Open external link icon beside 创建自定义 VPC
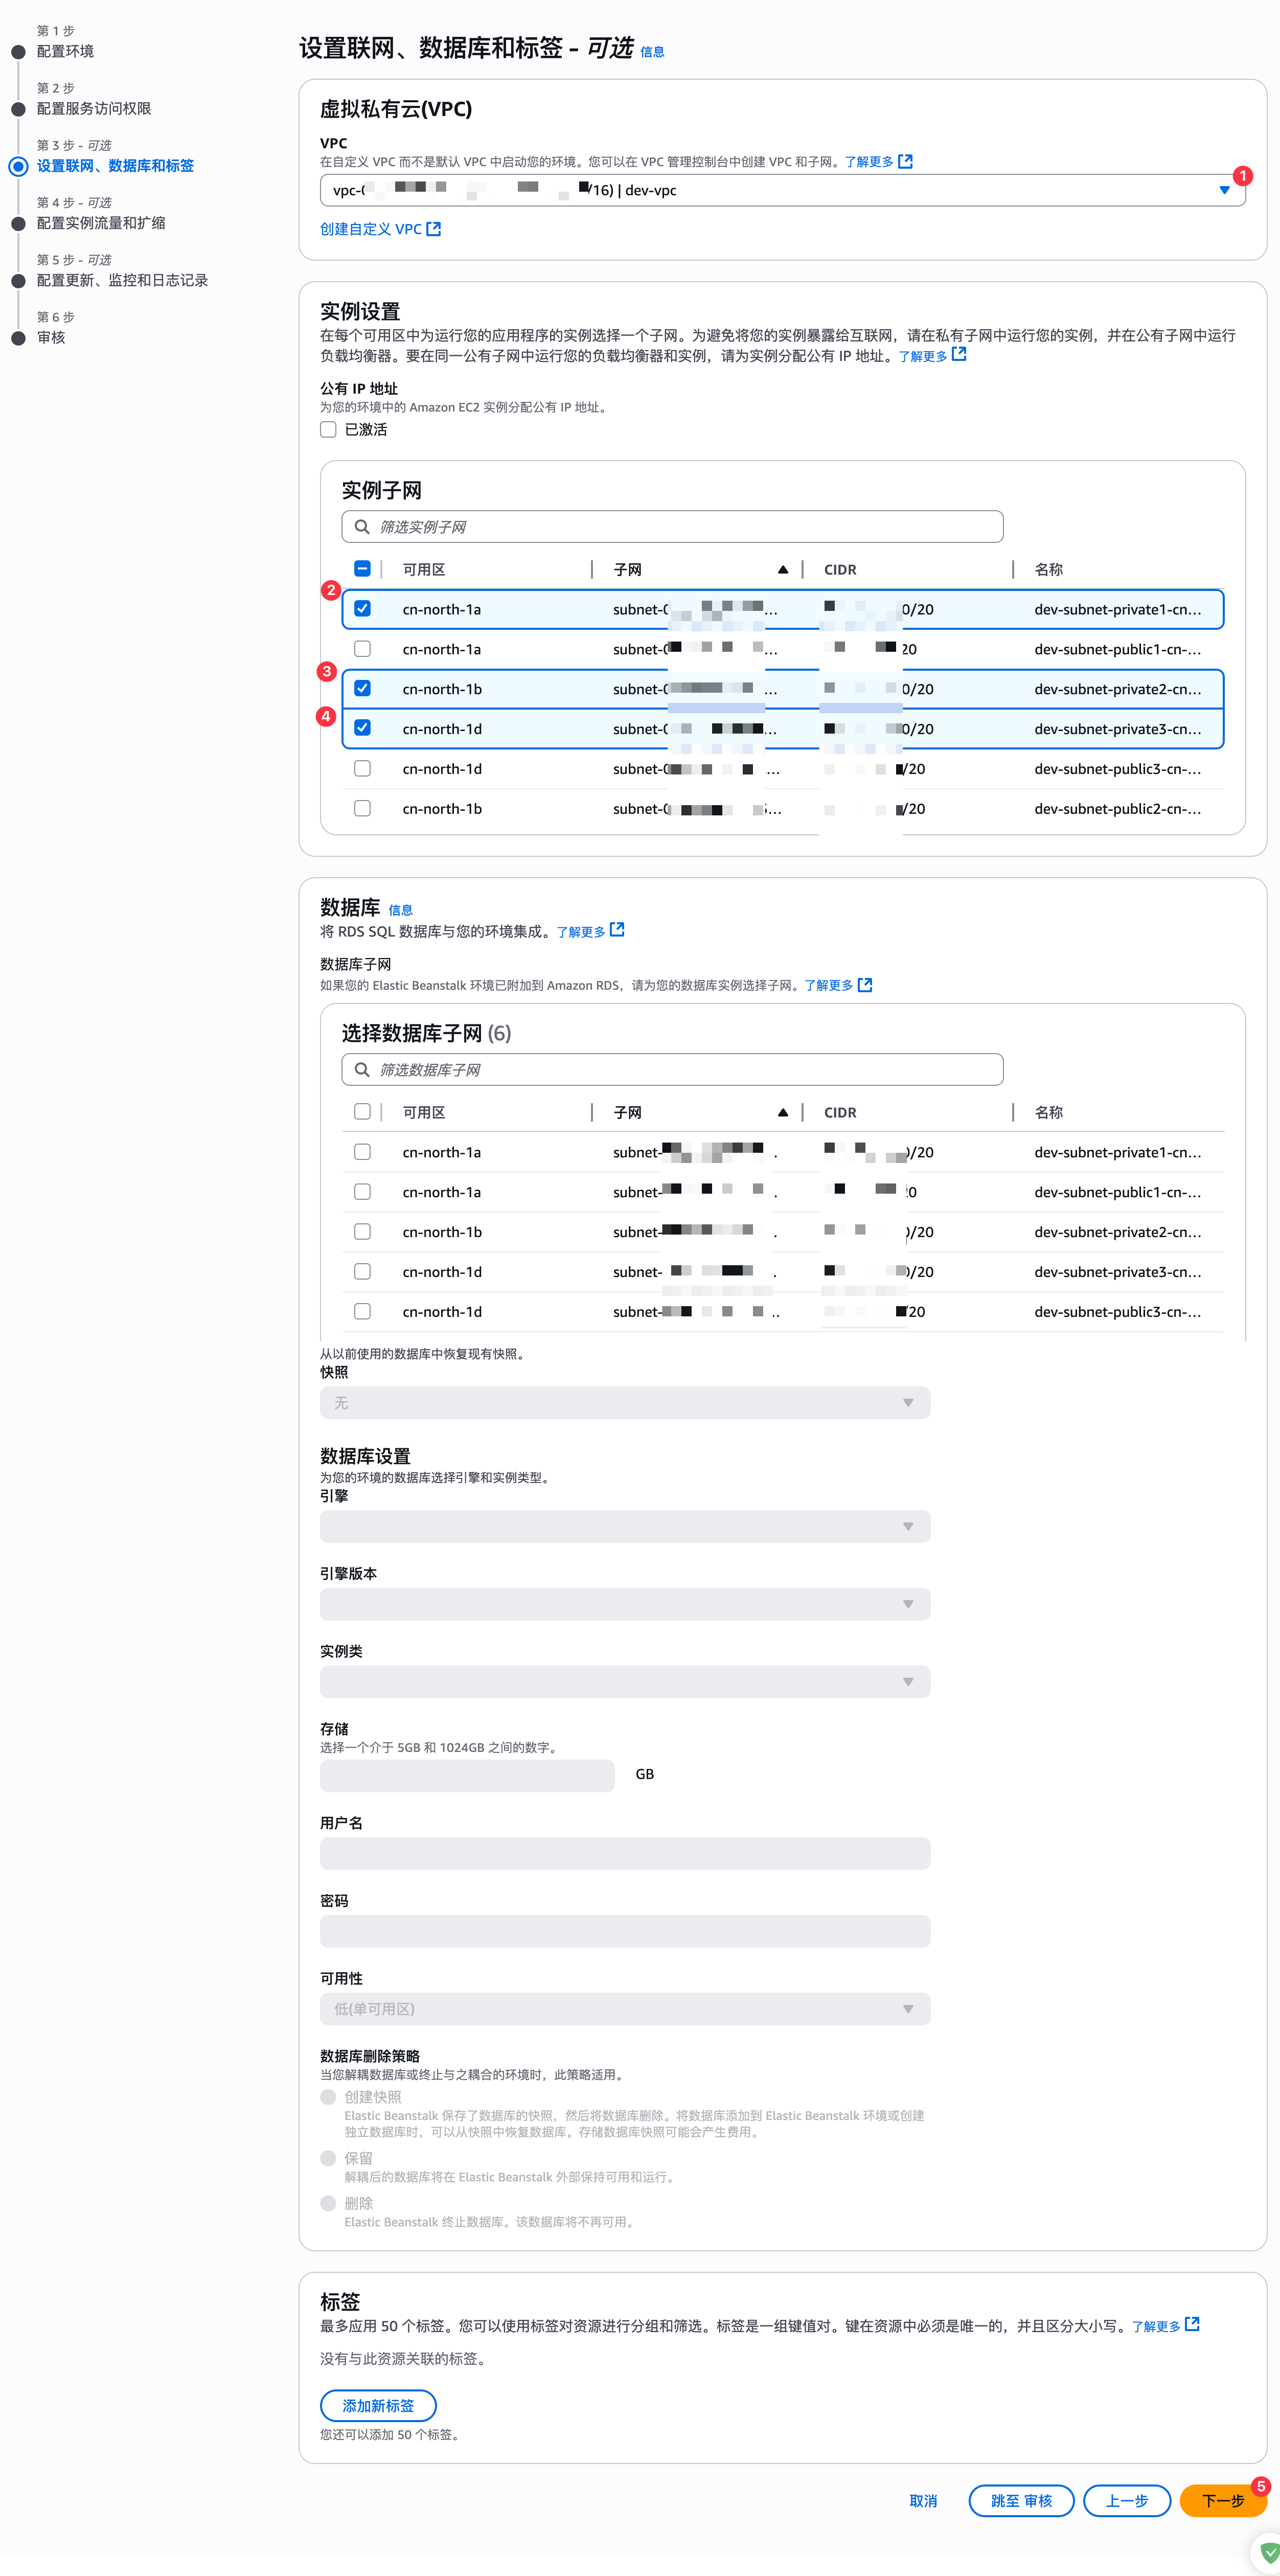The image size is (1280, 2576). point(433,229)
